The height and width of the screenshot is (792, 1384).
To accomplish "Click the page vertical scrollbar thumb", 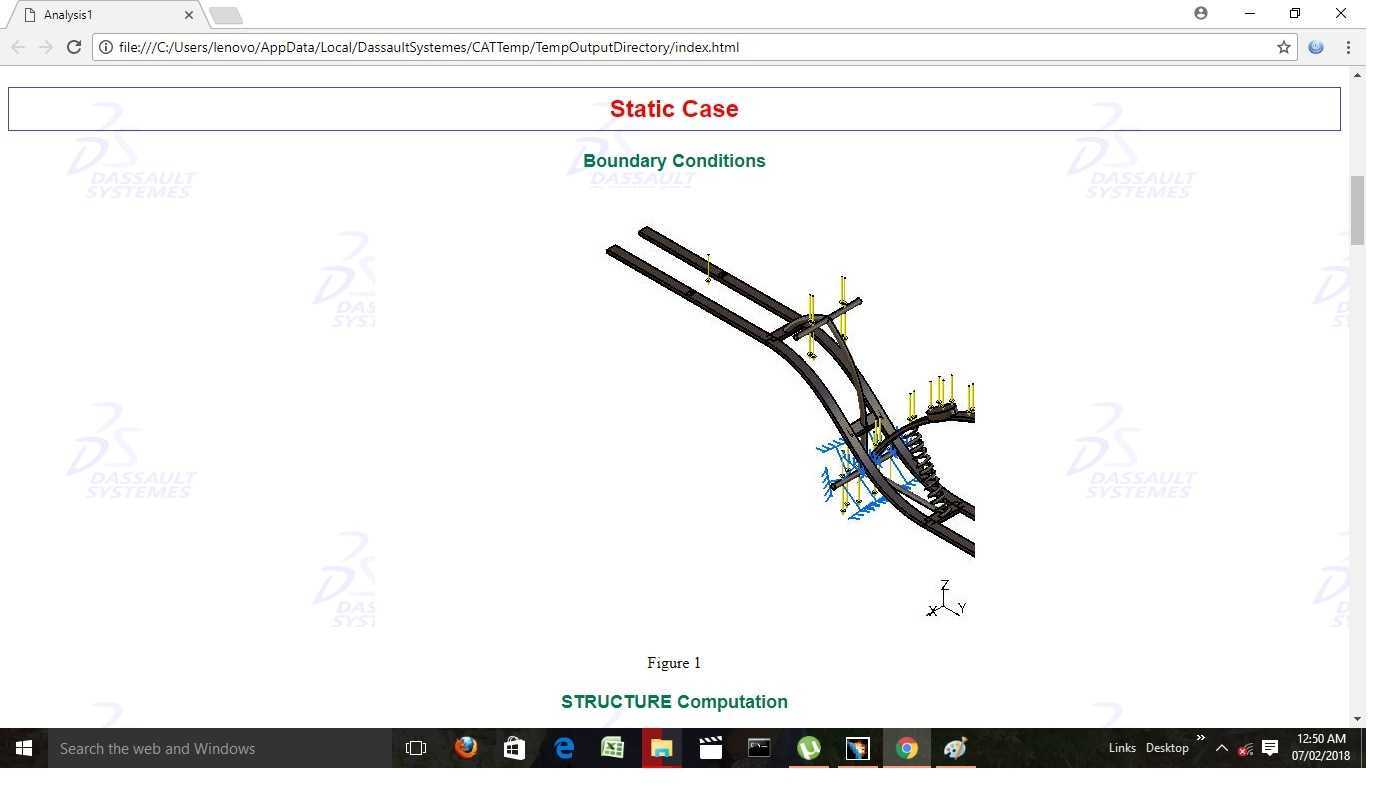I will pyautogui.click(x=1357, y=210).
